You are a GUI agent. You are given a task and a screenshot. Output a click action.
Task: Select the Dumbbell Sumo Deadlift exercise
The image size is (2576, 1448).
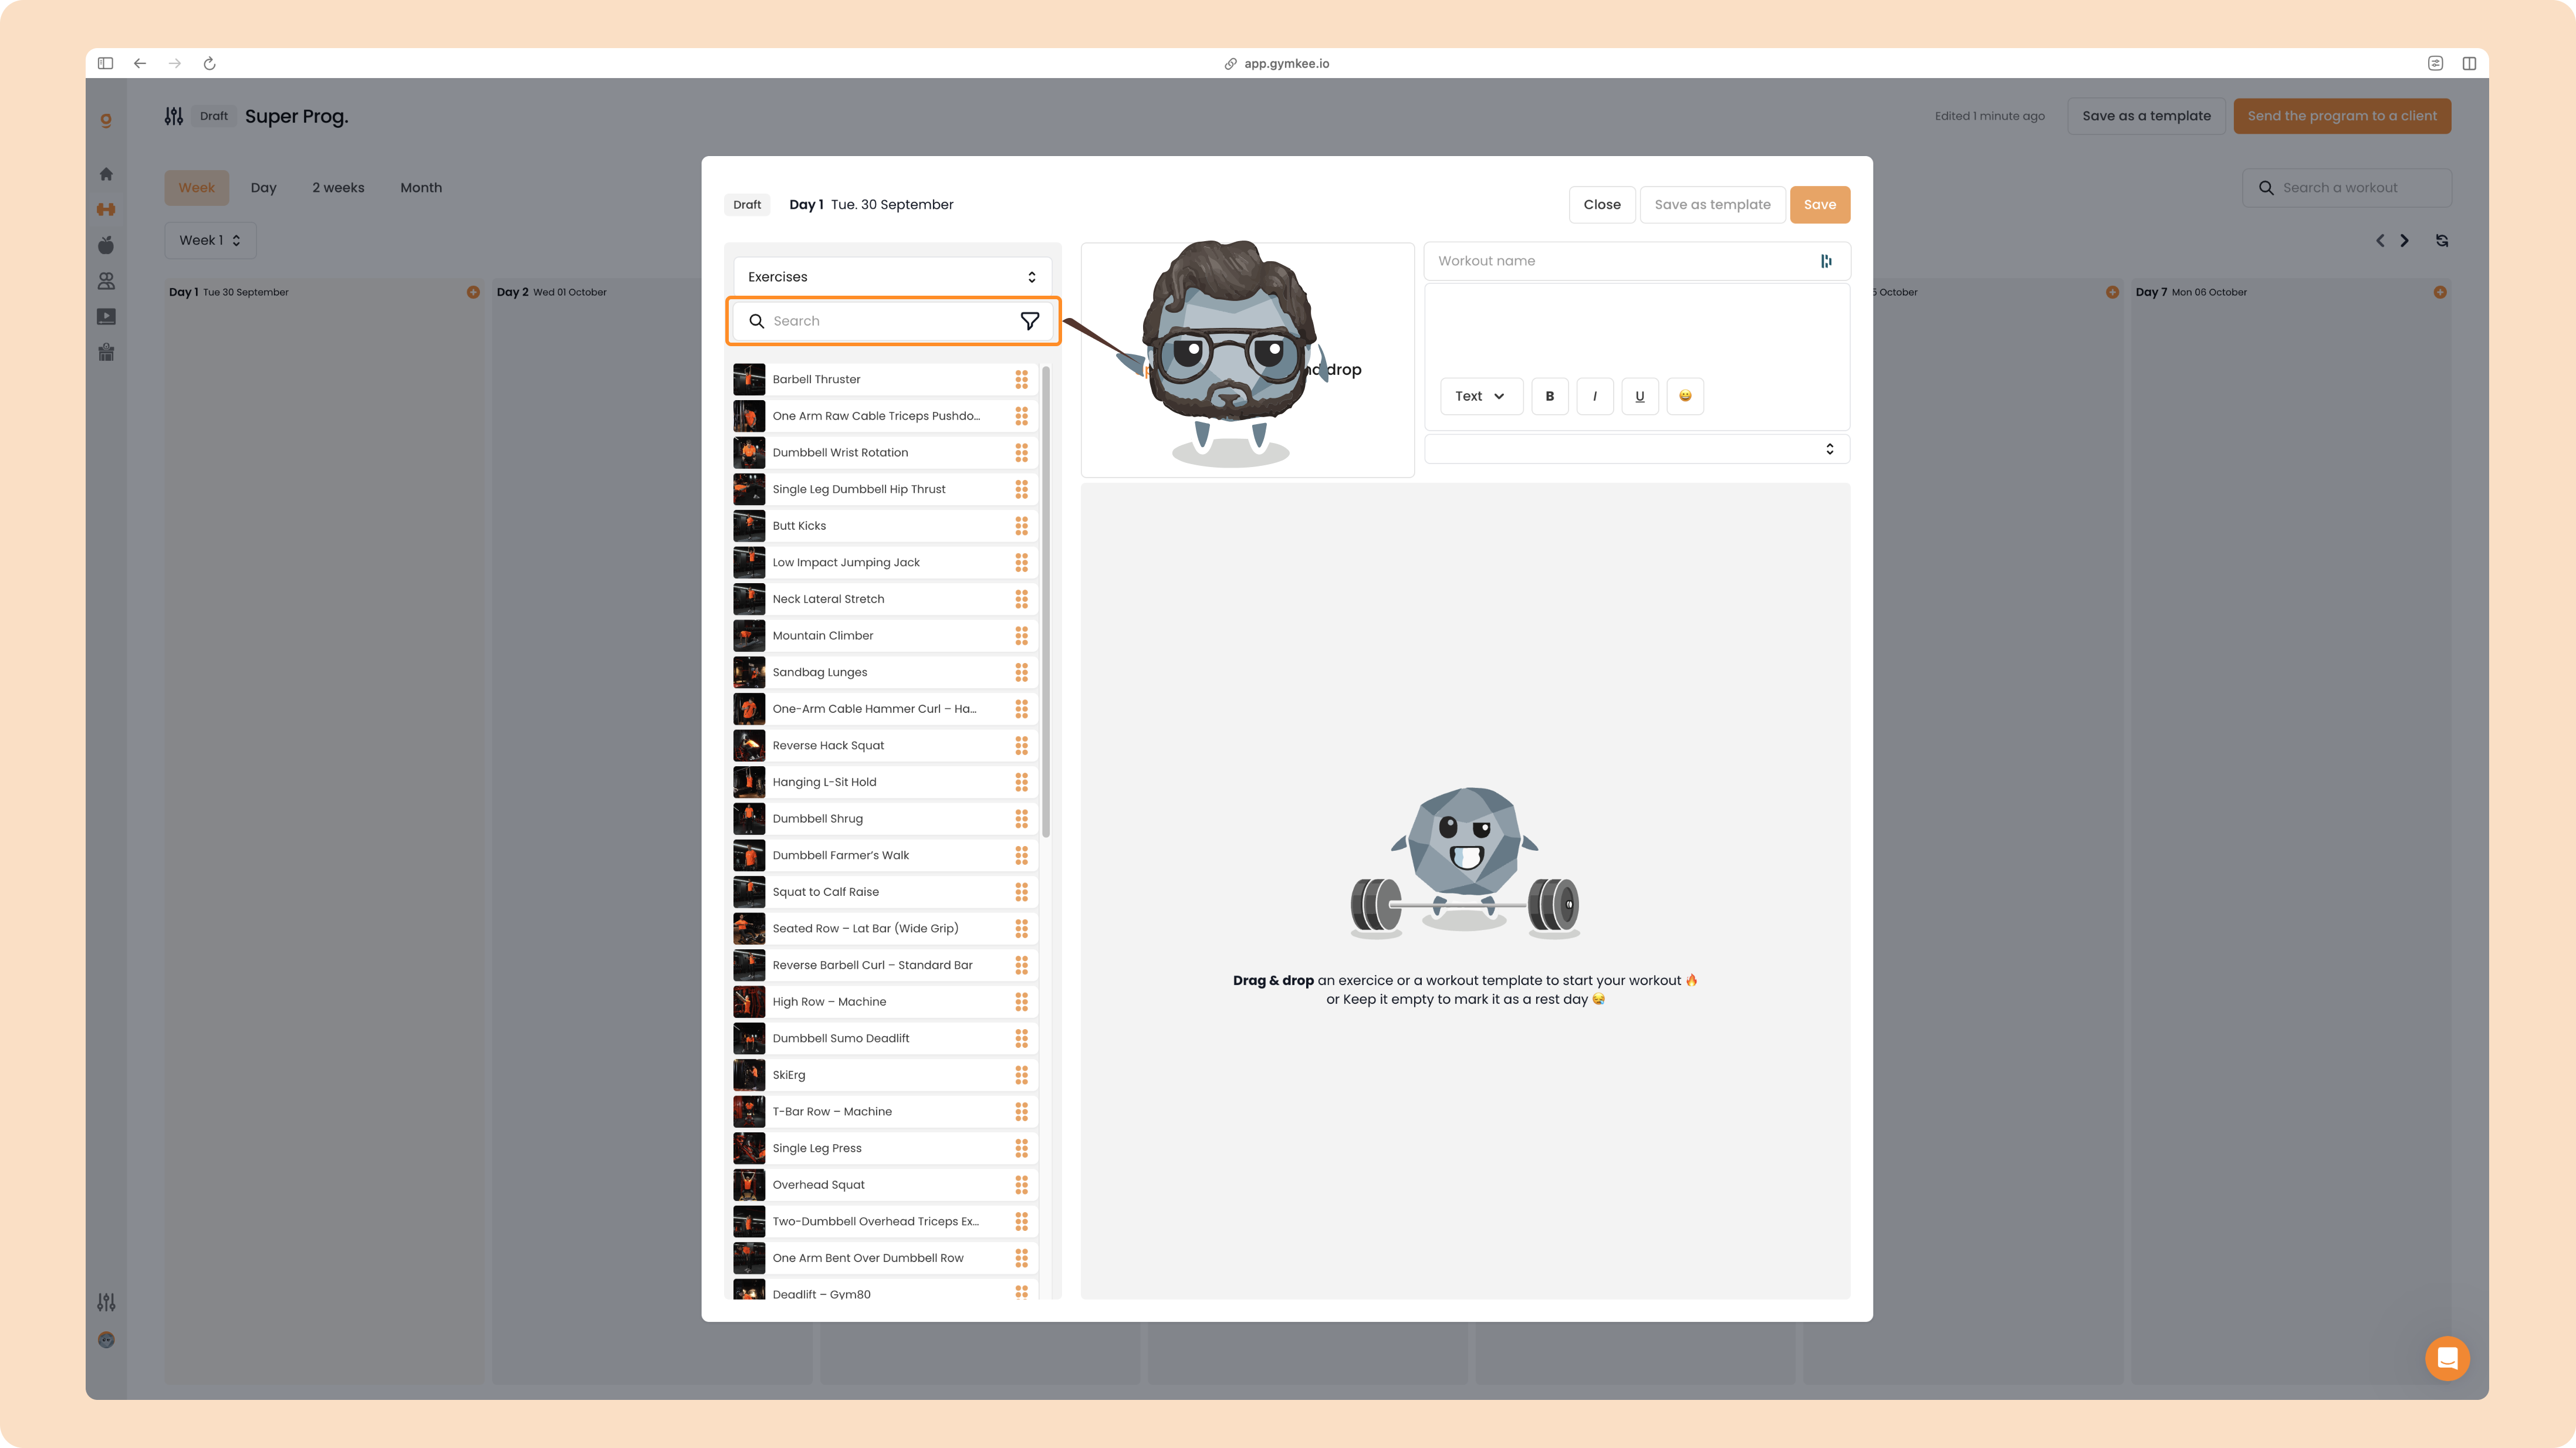[x=885, y=1039]
